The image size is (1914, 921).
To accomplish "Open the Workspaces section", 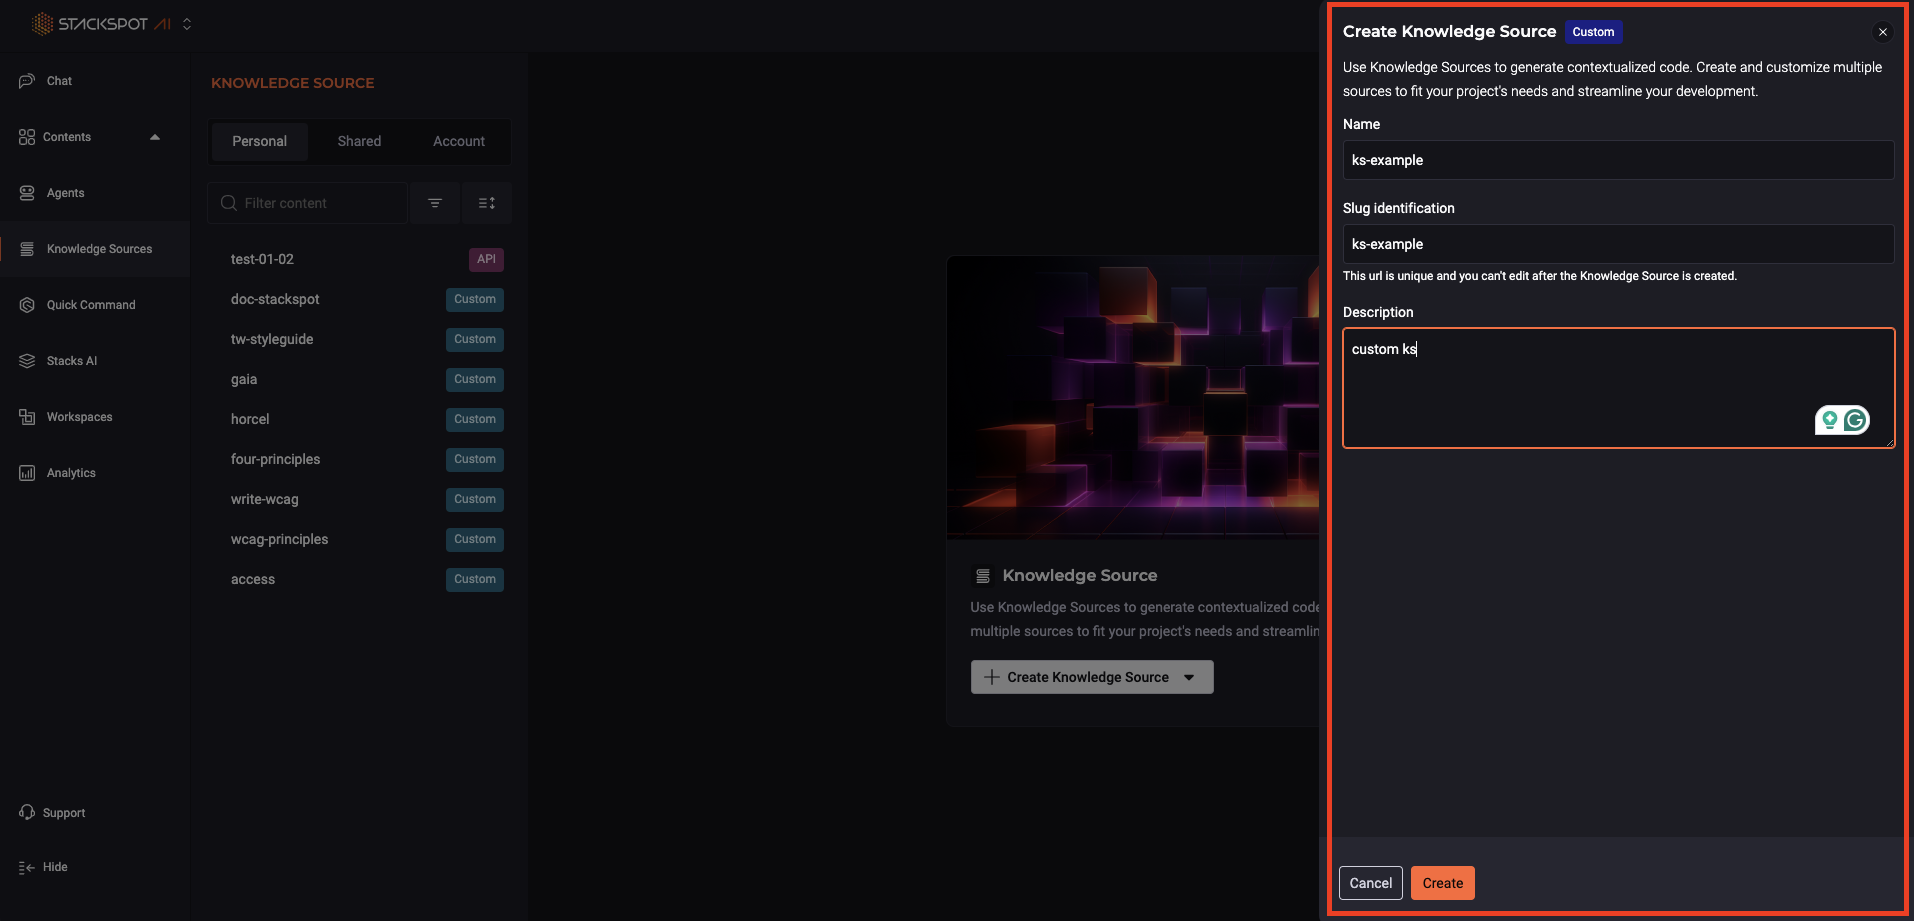I will 79,417.
